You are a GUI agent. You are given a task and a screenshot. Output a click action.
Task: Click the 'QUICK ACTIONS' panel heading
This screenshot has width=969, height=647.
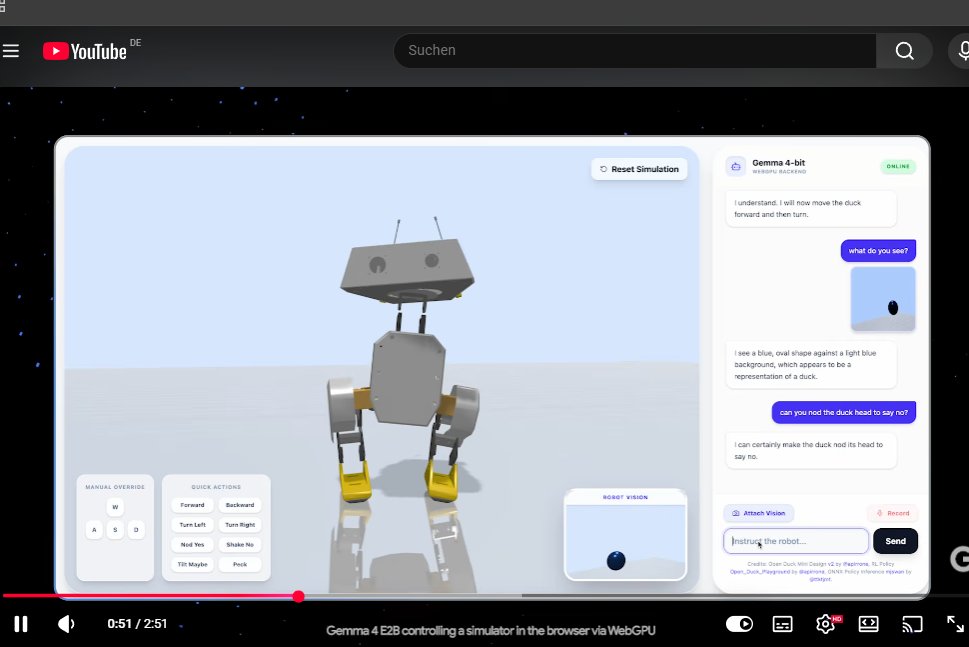[x=216, y=487]
